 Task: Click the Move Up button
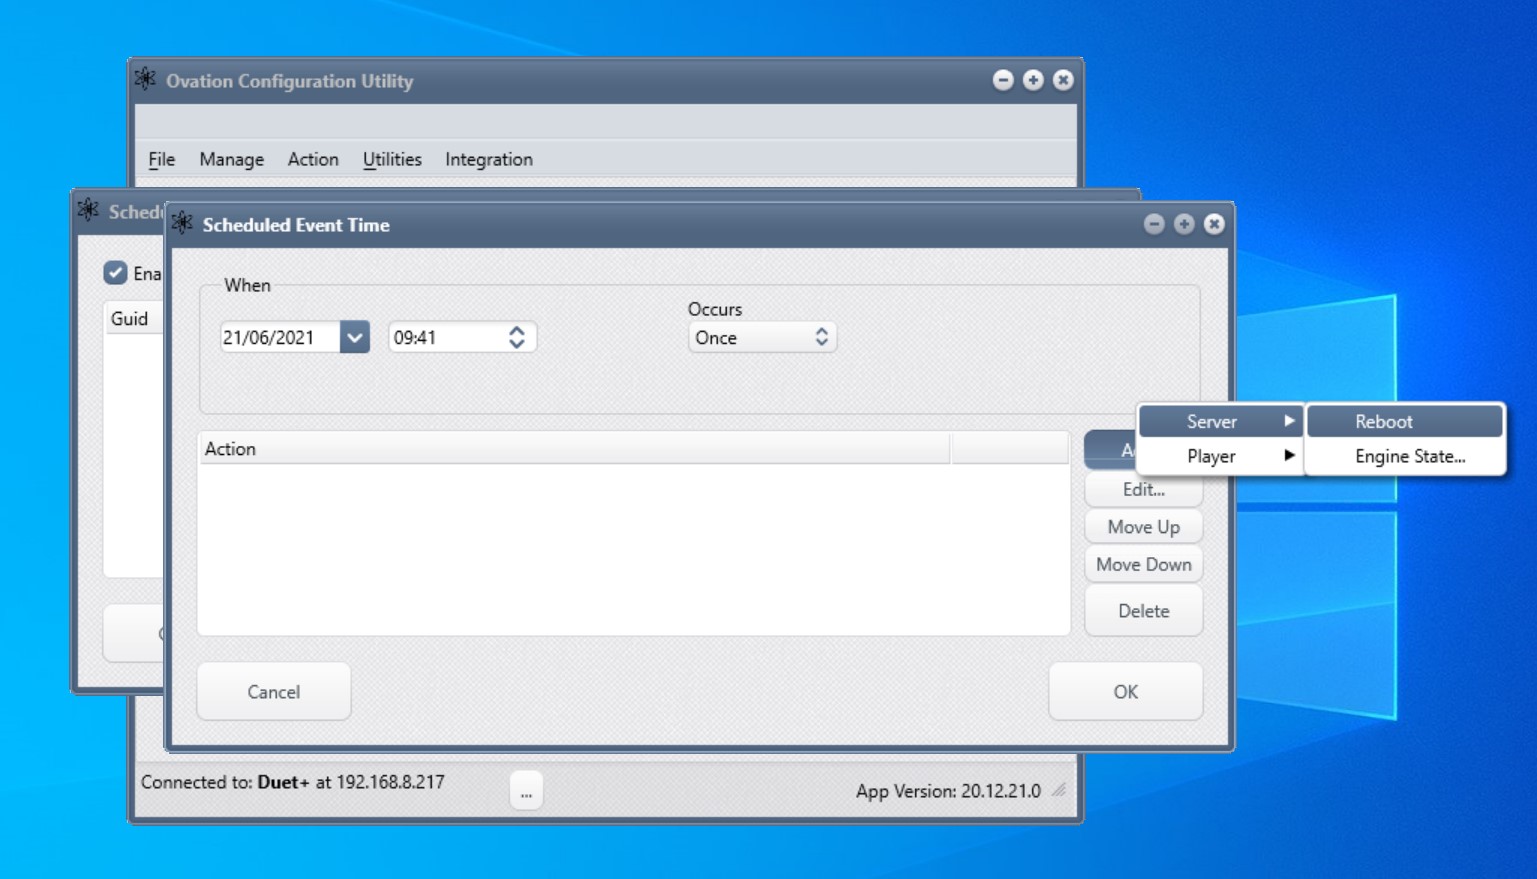[1143, 527]
